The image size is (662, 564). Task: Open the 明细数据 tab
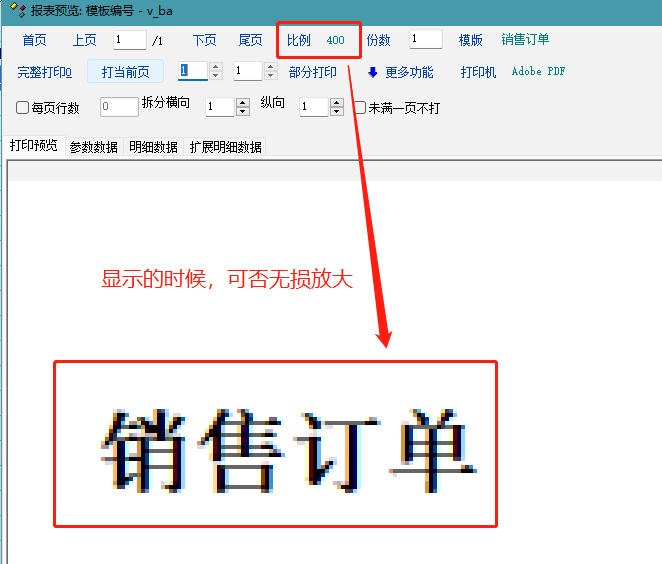pos(153,147)
